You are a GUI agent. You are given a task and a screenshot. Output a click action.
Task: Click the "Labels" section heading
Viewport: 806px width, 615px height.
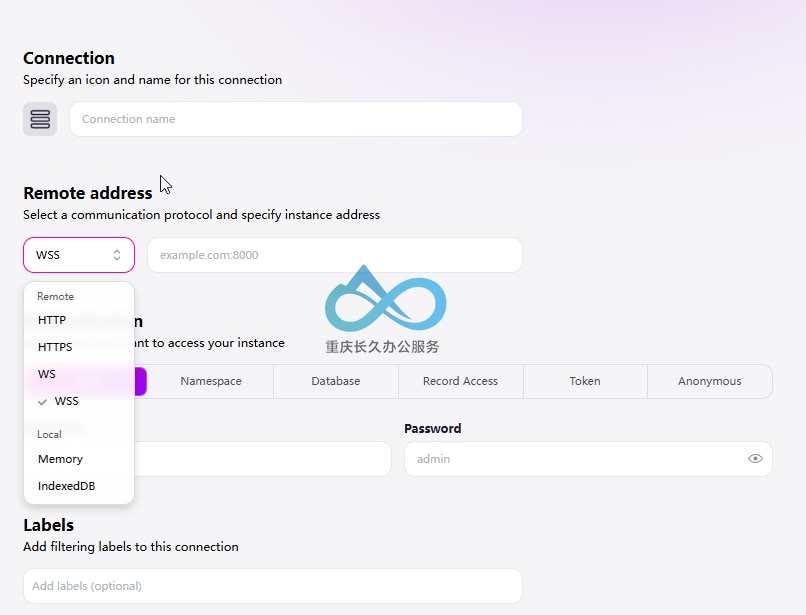48,525
